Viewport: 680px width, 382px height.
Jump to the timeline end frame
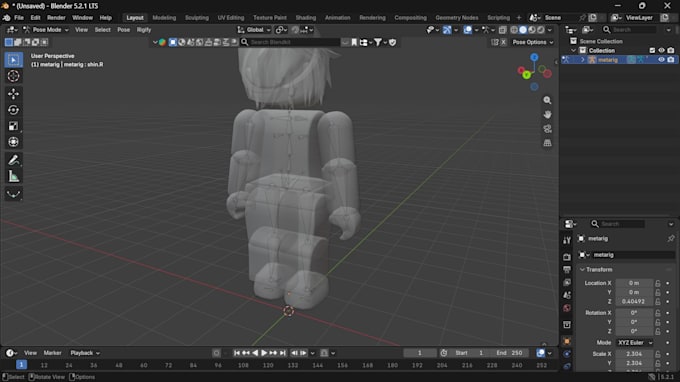point(283,353)
